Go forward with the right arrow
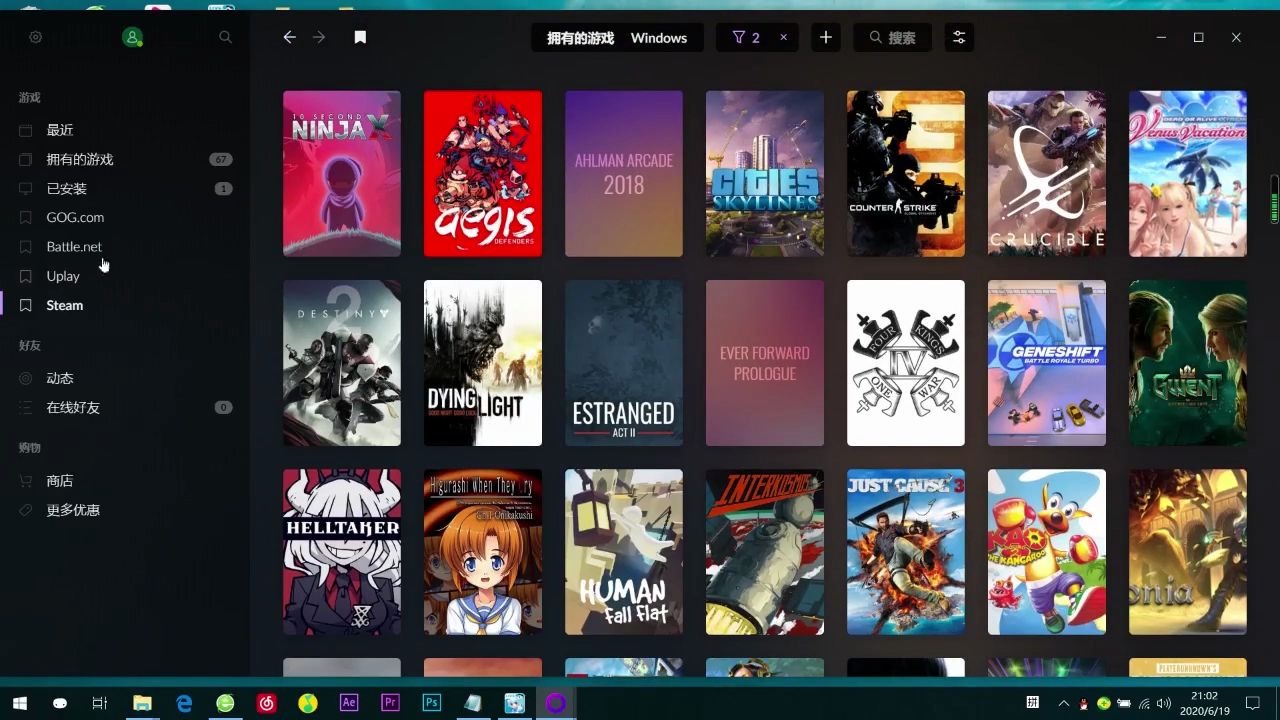The width and height of the screenshot is (1280, 720). coord(319,37)
